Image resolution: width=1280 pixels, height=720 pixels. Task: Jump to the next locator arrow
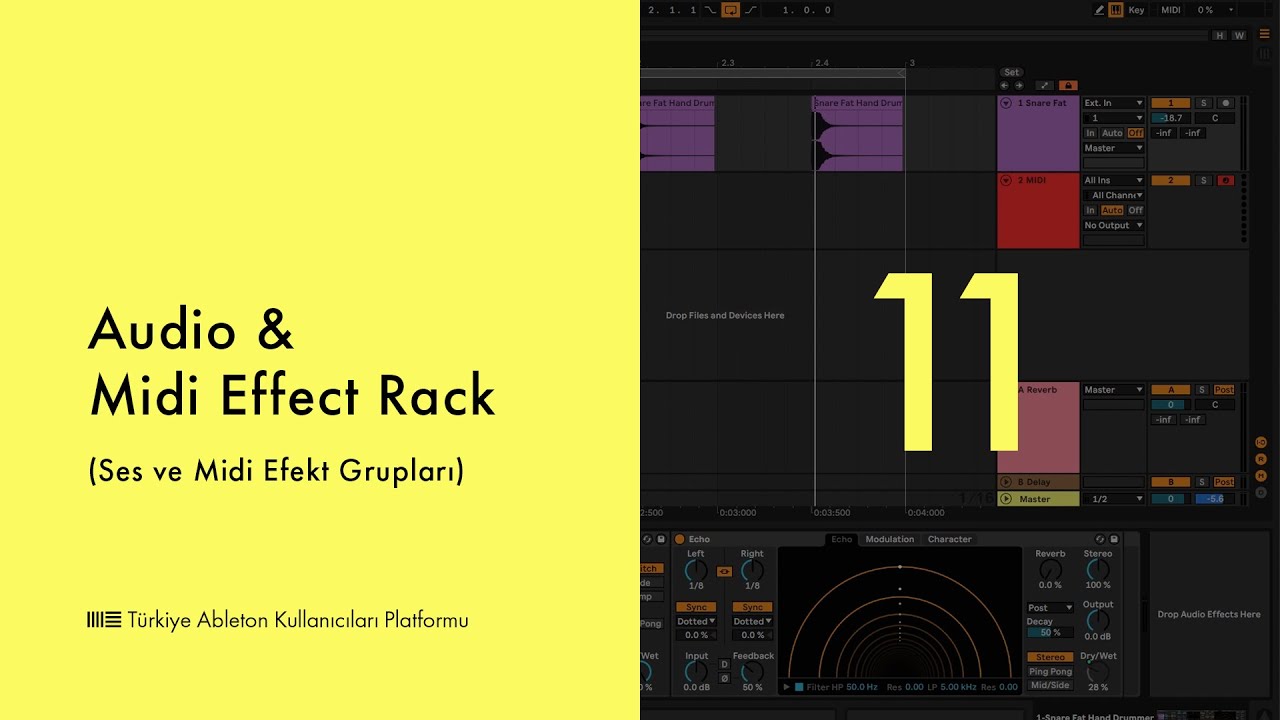[1018, 86]
